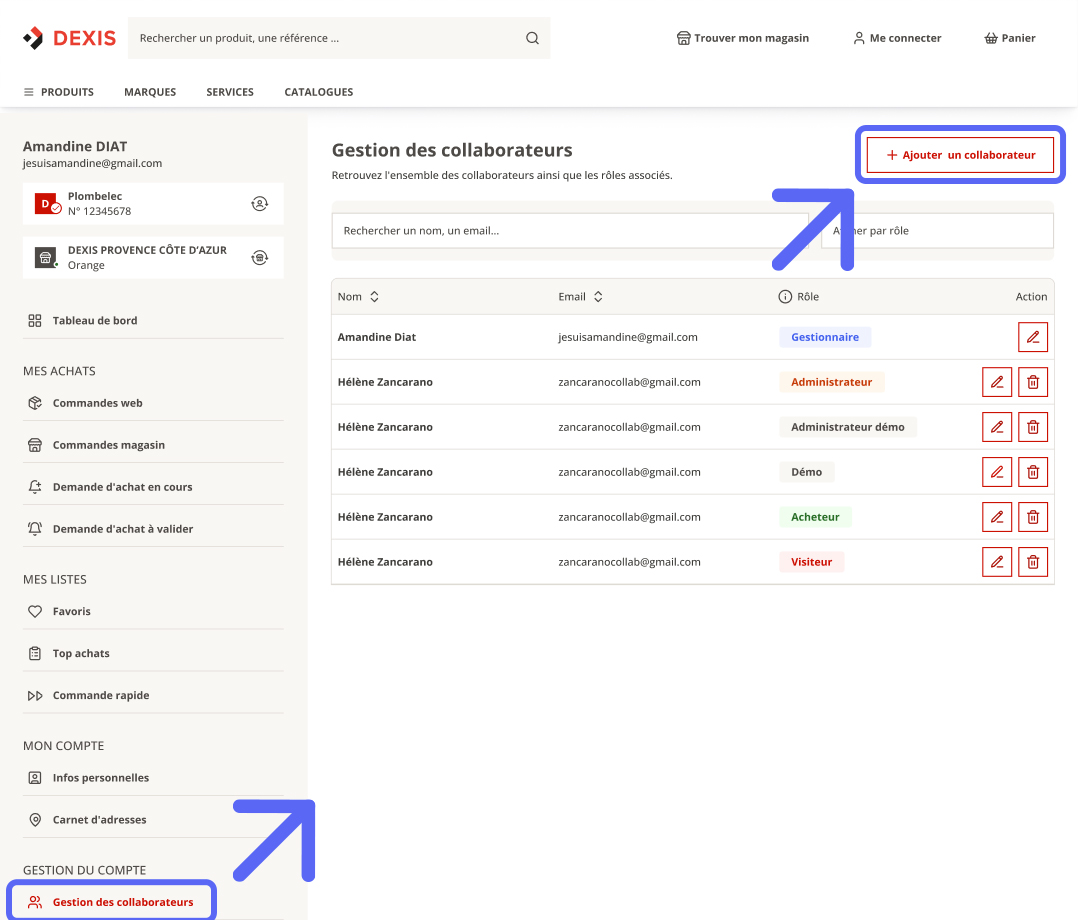
Task: Open Top achats
Action: pyautogui.click(x=153, y=653)
